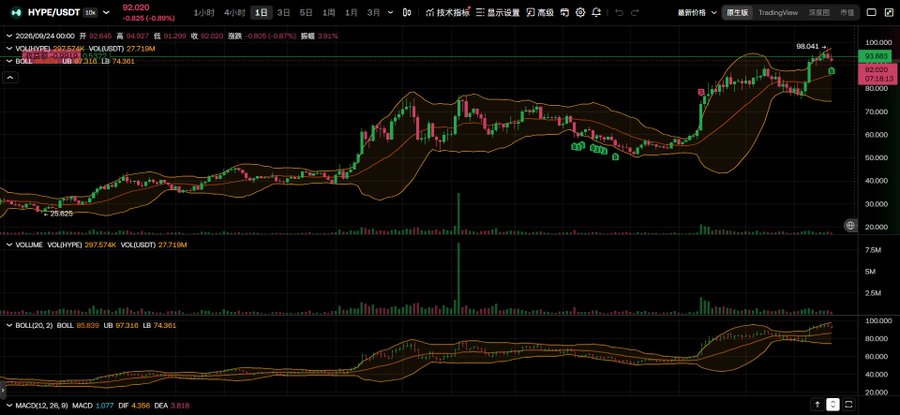900x415 pixels.
Task: Select the 1月 timeframe
Action: coord(351,12)
